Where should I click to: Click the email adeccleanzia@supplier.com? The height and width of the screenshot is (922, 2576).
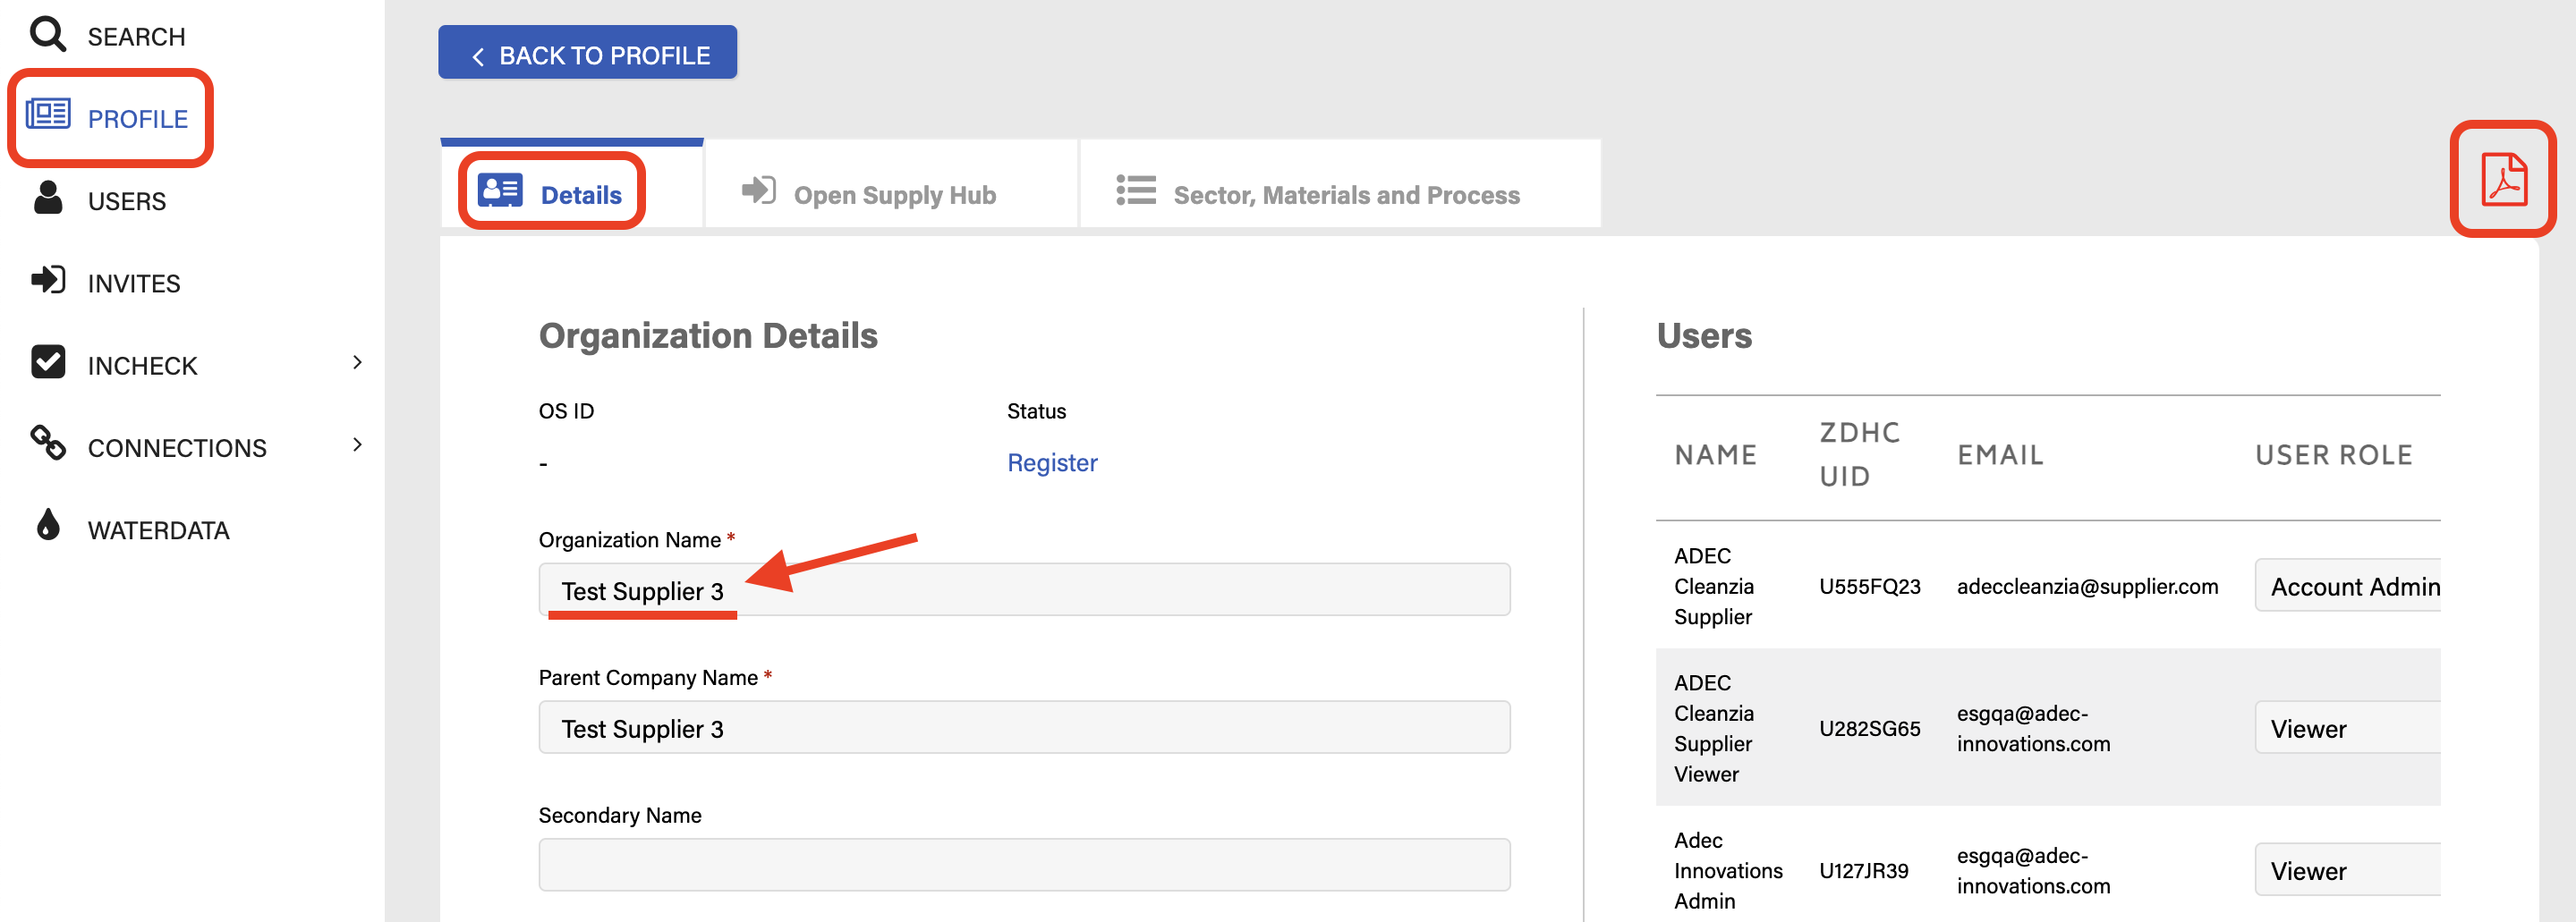coord(2087,586)
